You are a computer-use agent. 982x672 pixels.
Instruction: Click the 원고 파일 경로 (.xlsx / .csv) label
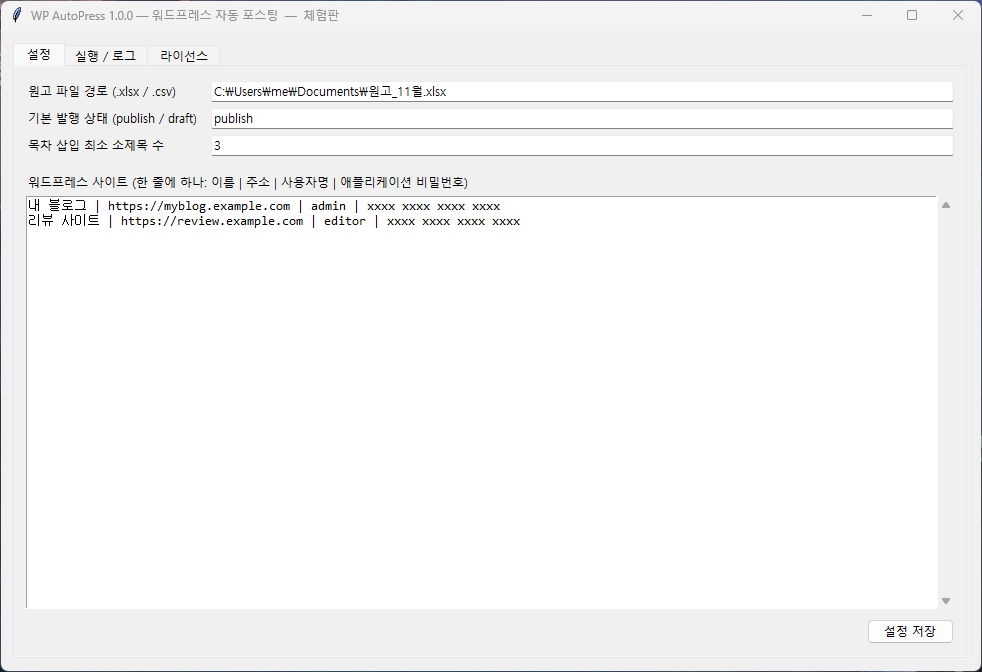102,91
